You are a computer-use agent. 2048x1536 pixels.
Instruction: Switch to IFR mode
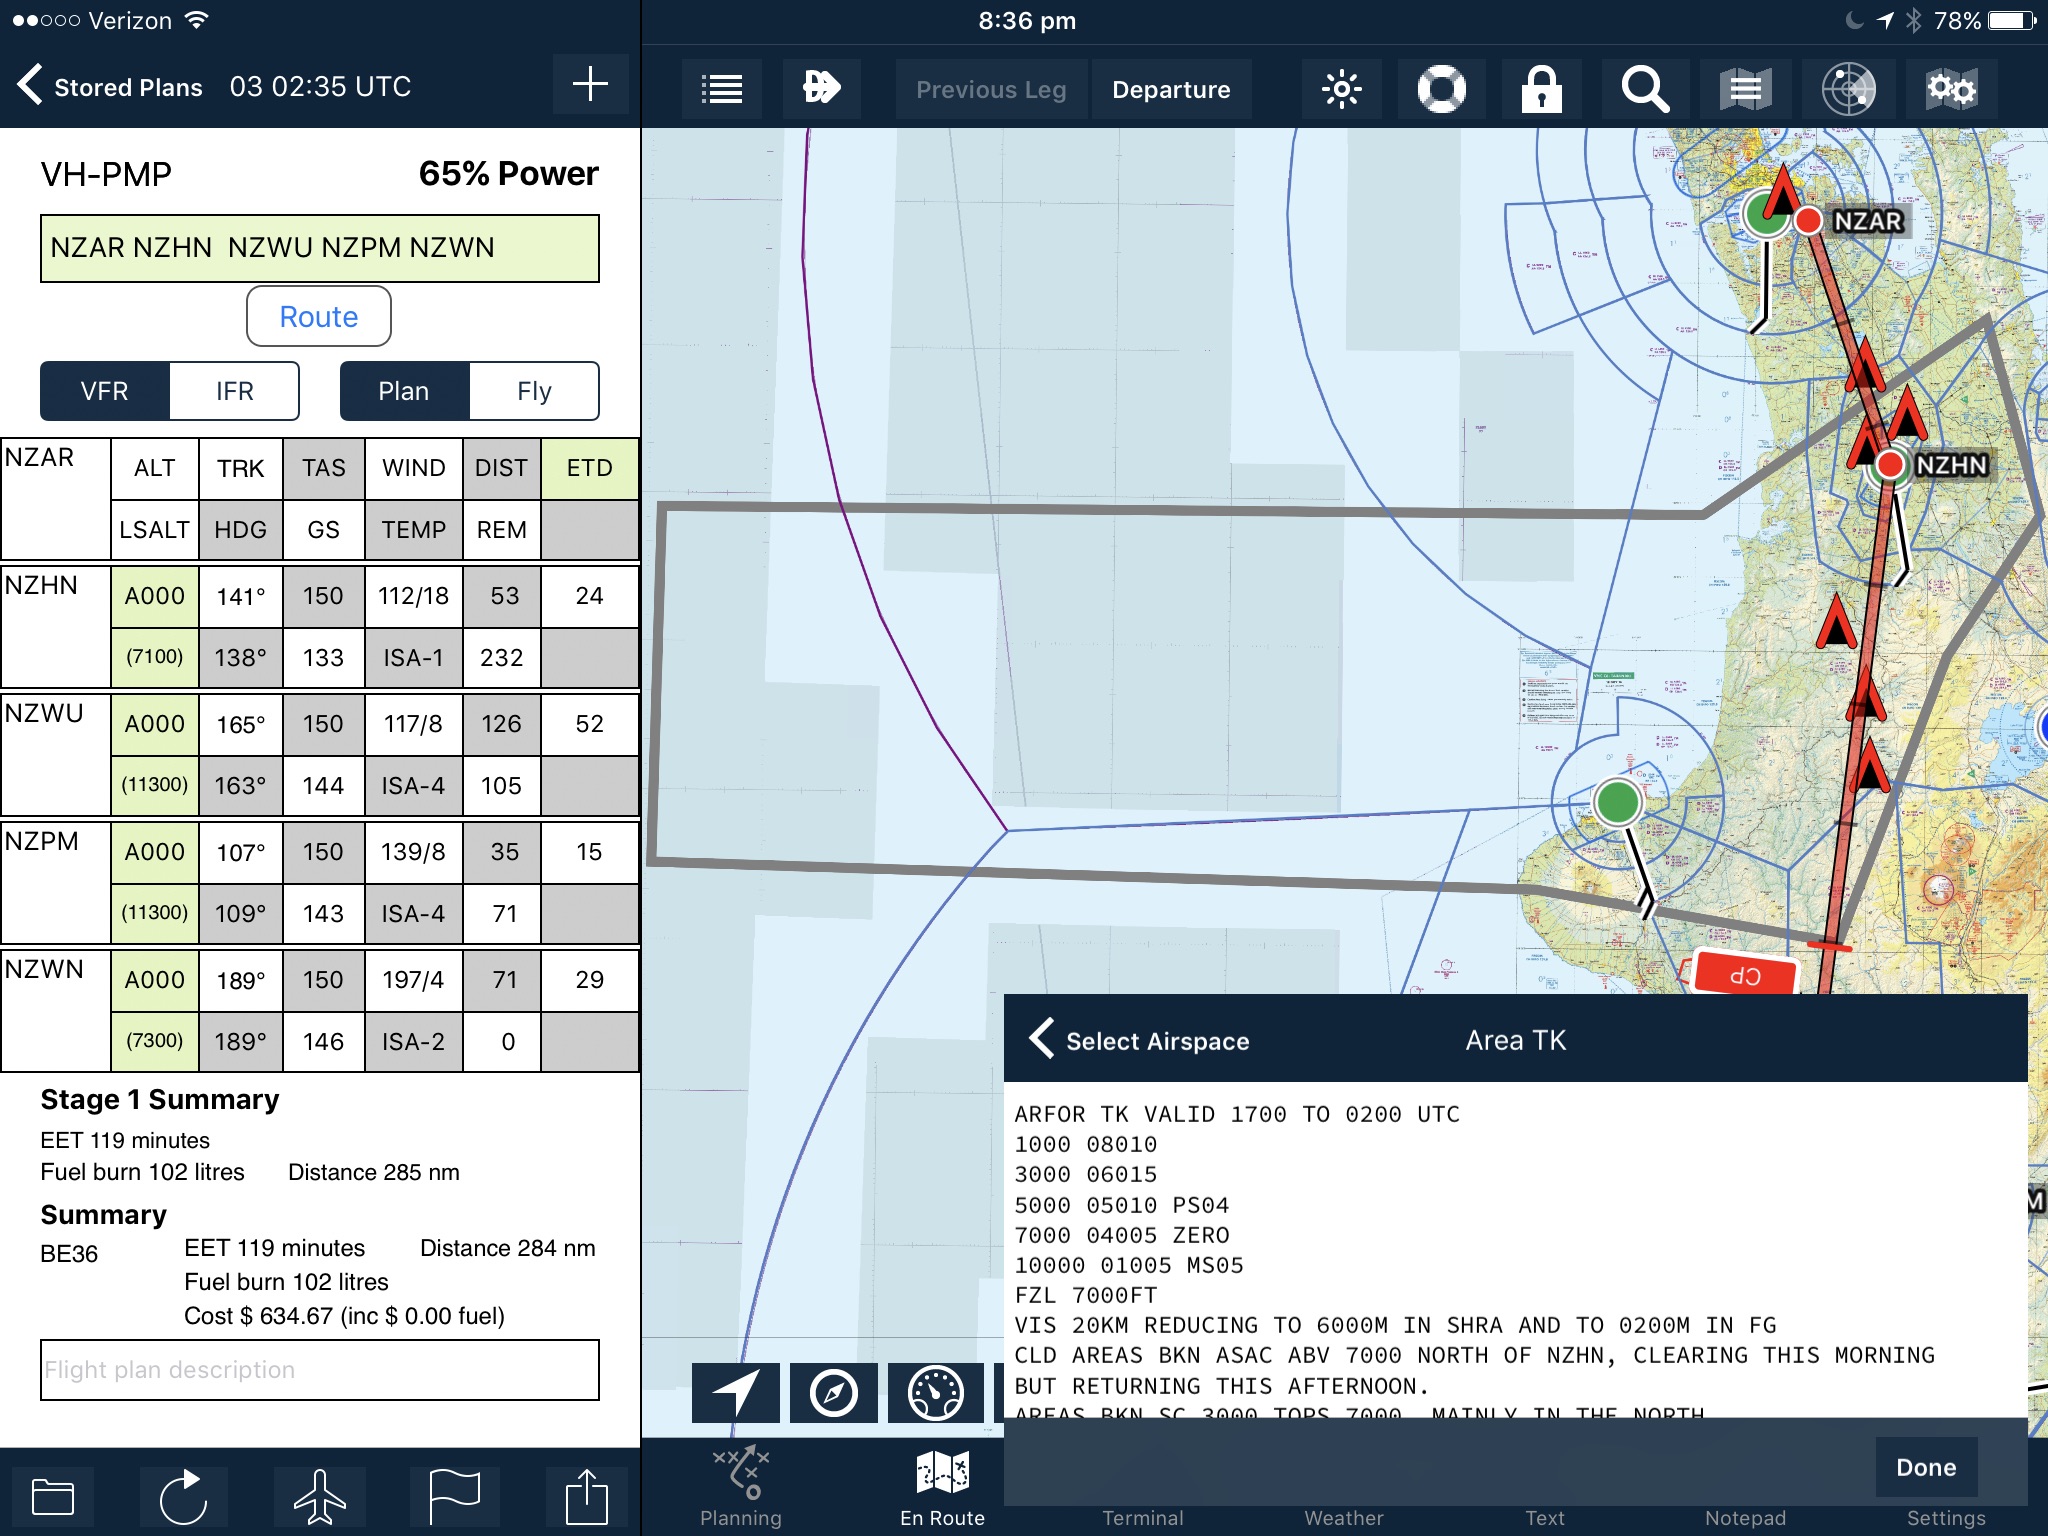[235, 391]
